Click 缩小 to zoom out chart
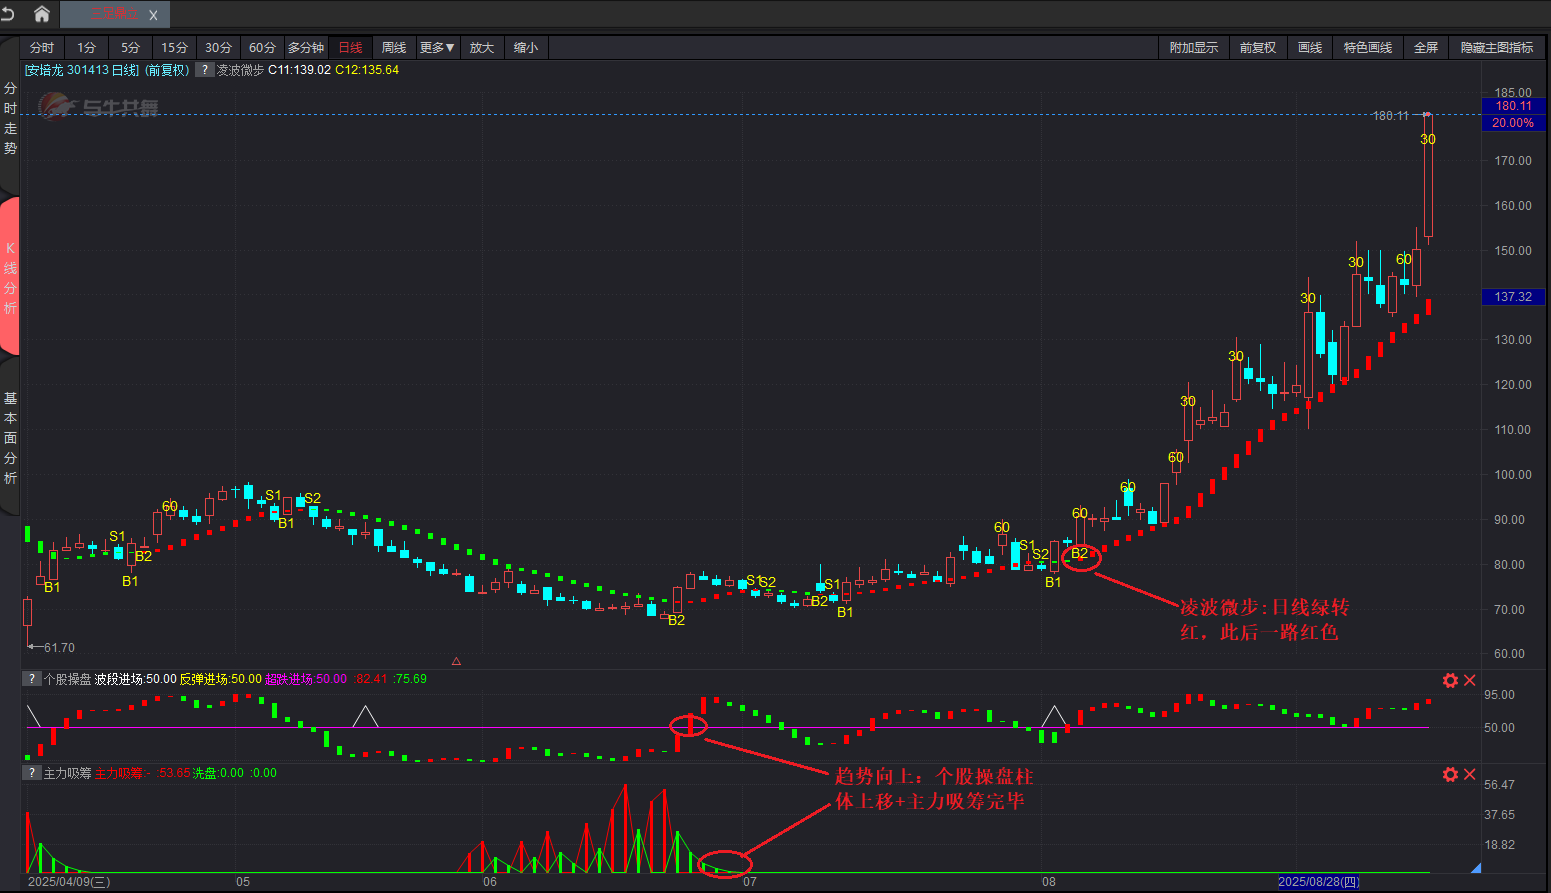The image size is (1551, 893). (x=526, y=48)
